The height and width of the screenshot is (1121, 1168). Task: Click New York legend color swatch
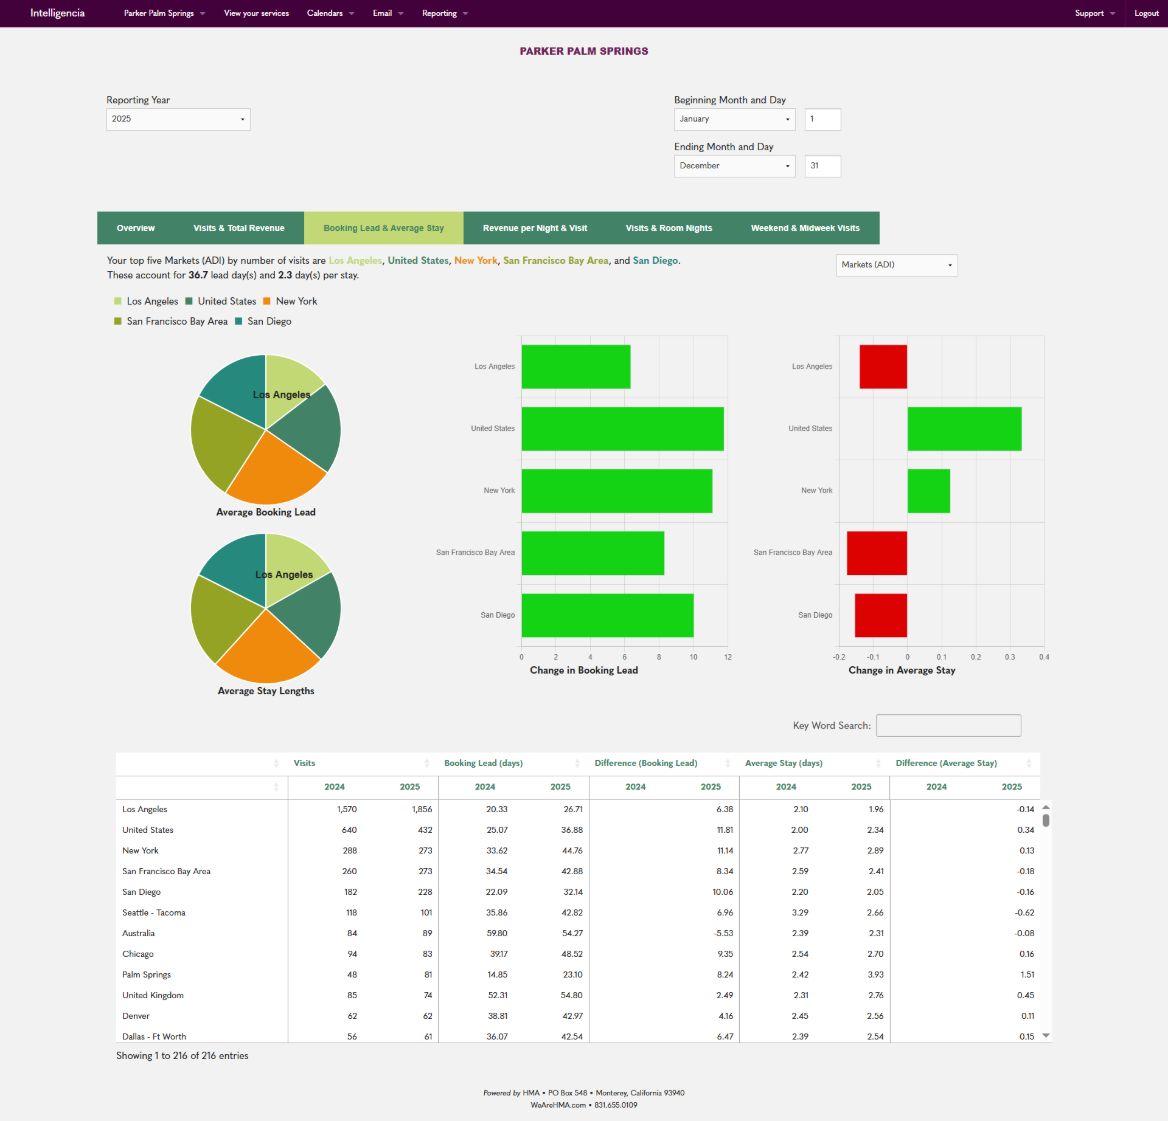pyautogui.click(x=267, y=301)
